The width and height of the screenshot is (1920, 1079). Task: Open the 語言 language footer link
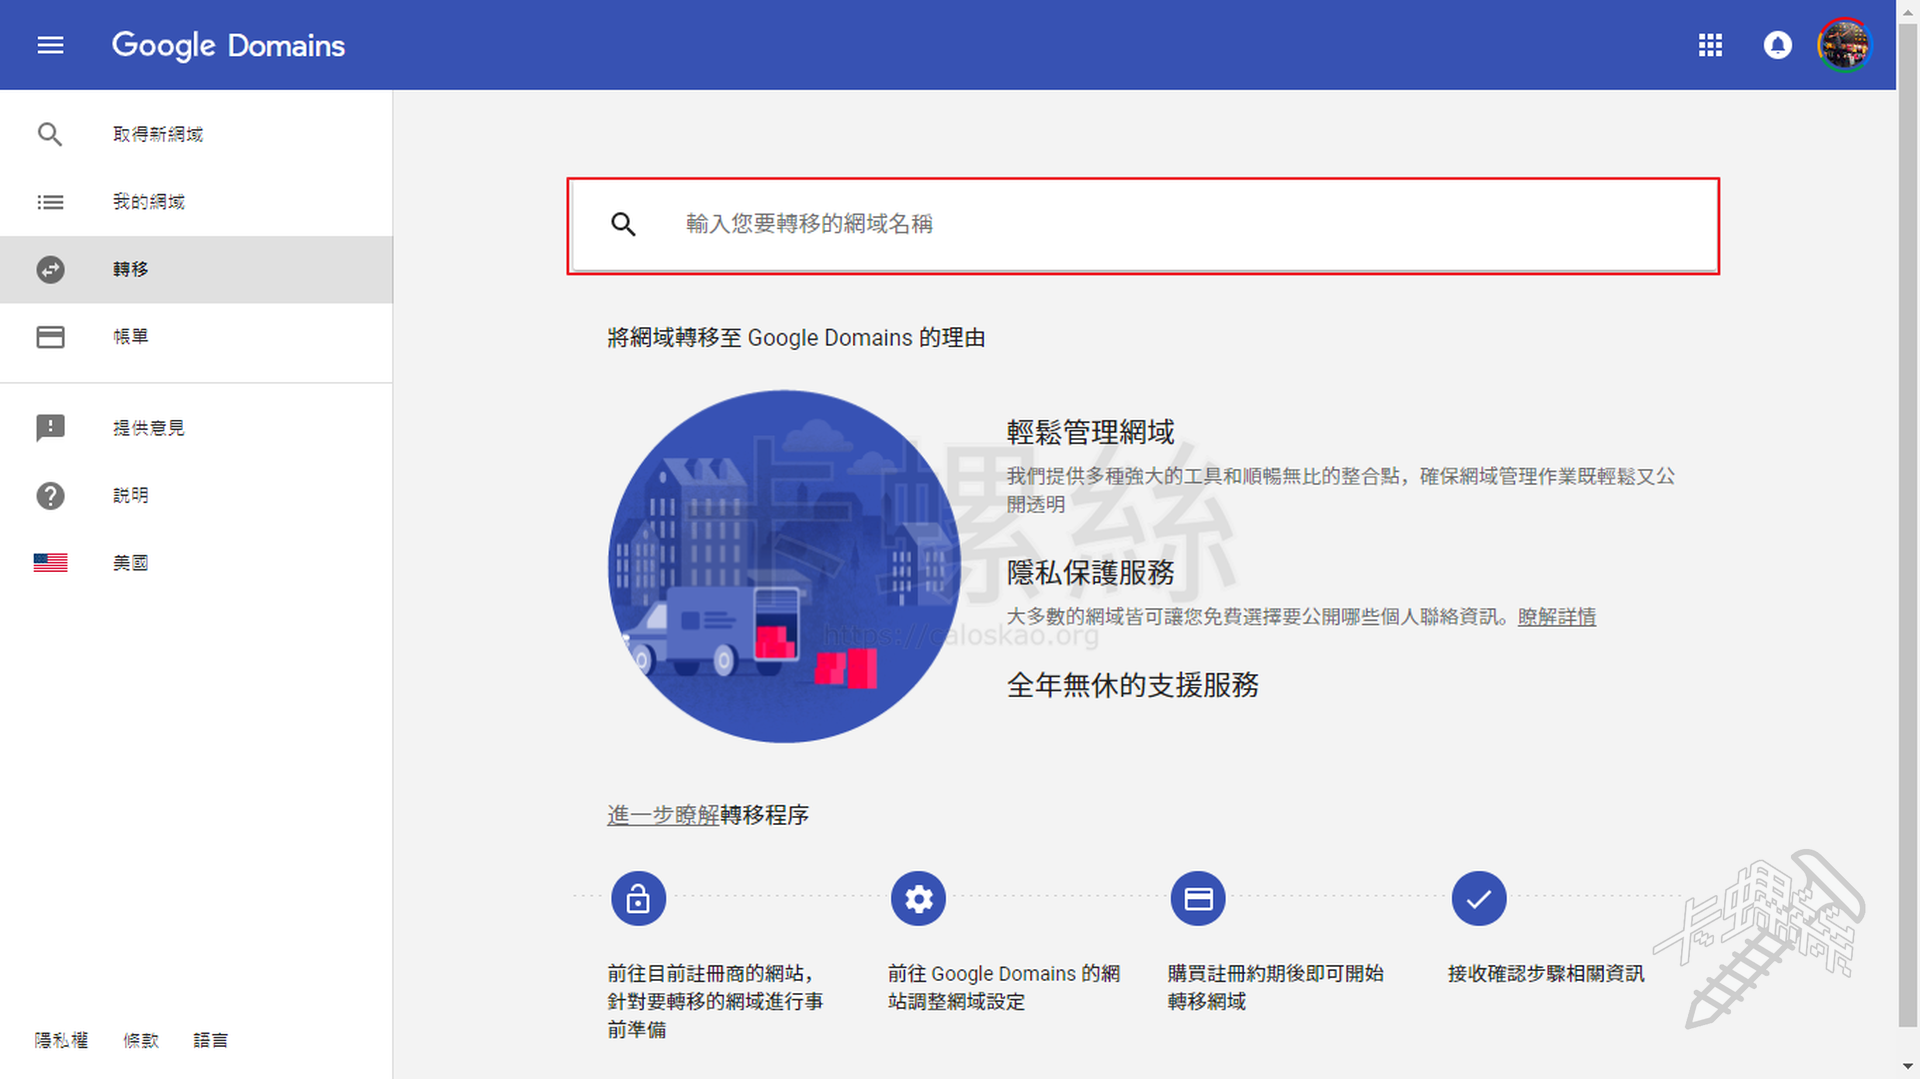(x=210, y=1040)
